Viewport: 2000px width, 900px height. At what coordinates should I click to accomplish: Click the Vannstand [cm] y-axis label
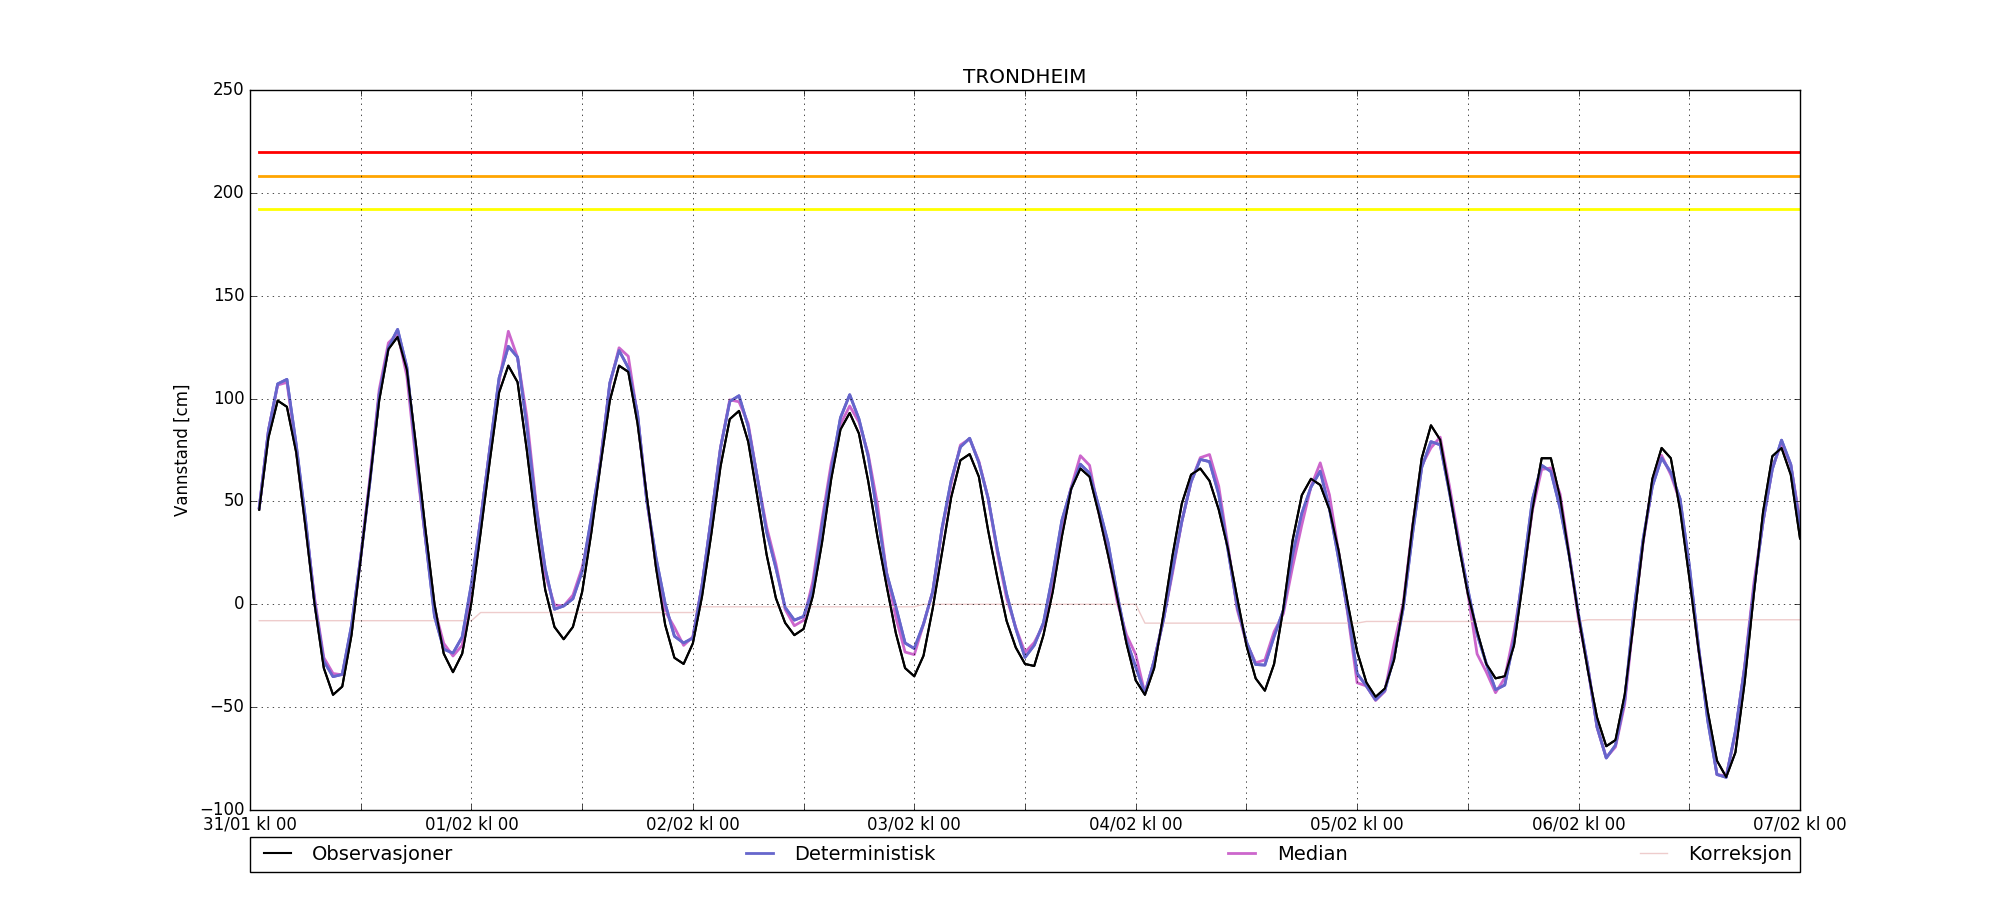181,450
